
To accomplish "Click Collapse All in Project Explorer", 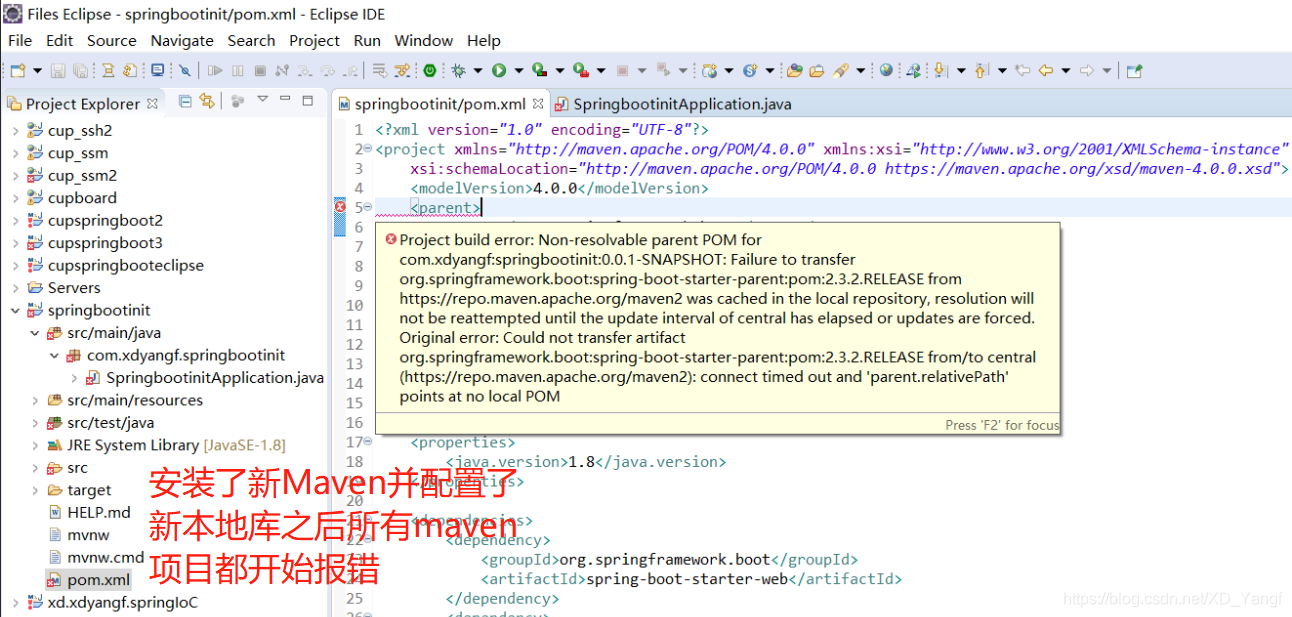I will [x=185, y=101].
